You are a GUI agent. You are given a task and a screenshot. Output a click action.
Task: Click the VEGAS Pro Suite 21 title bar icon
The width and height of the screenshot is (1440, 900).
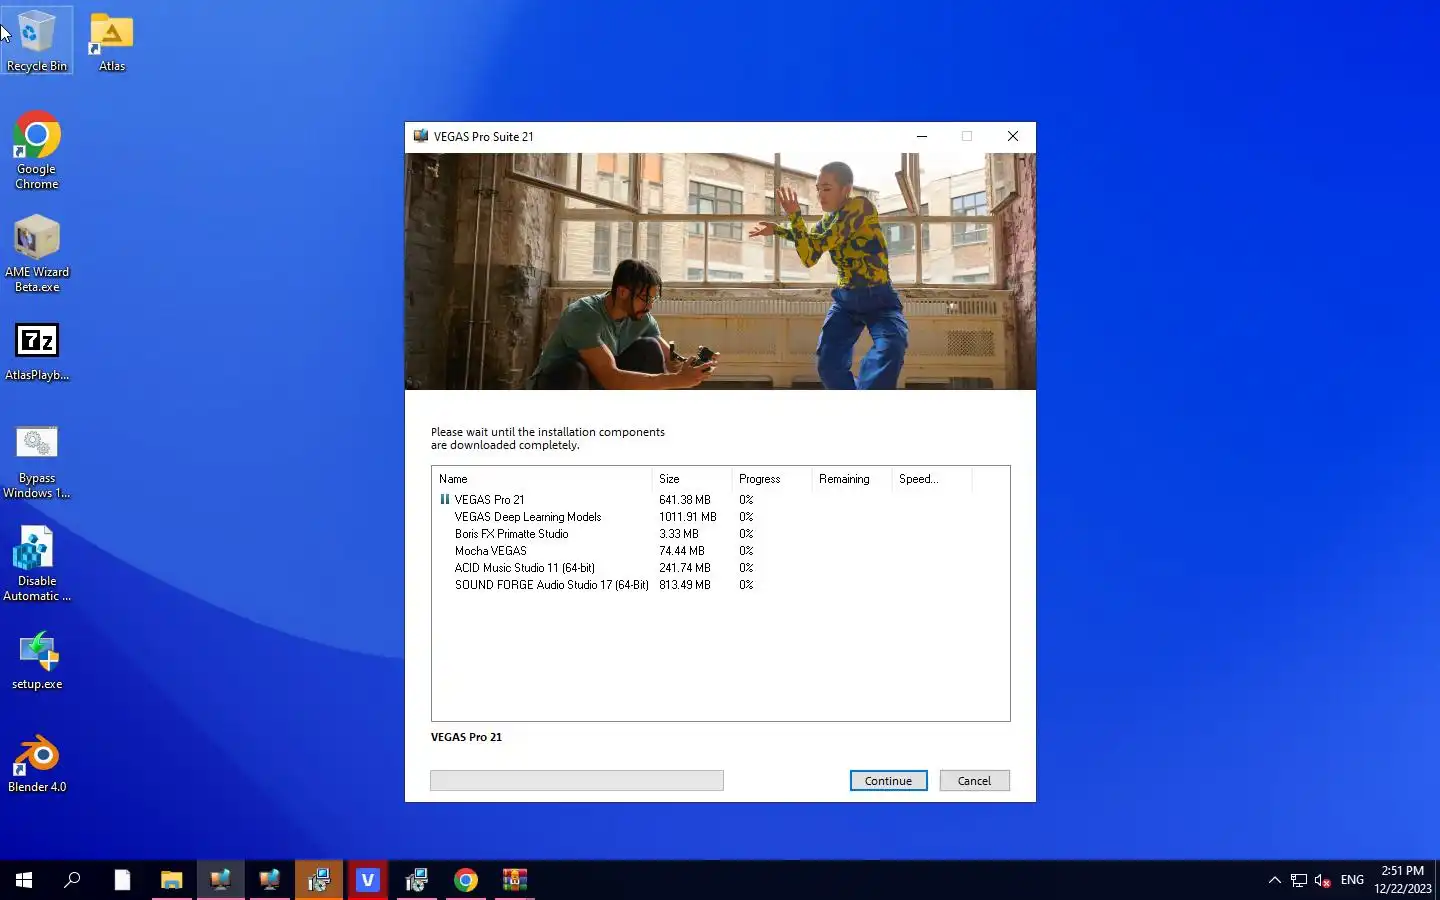click(x=421, y=136)
